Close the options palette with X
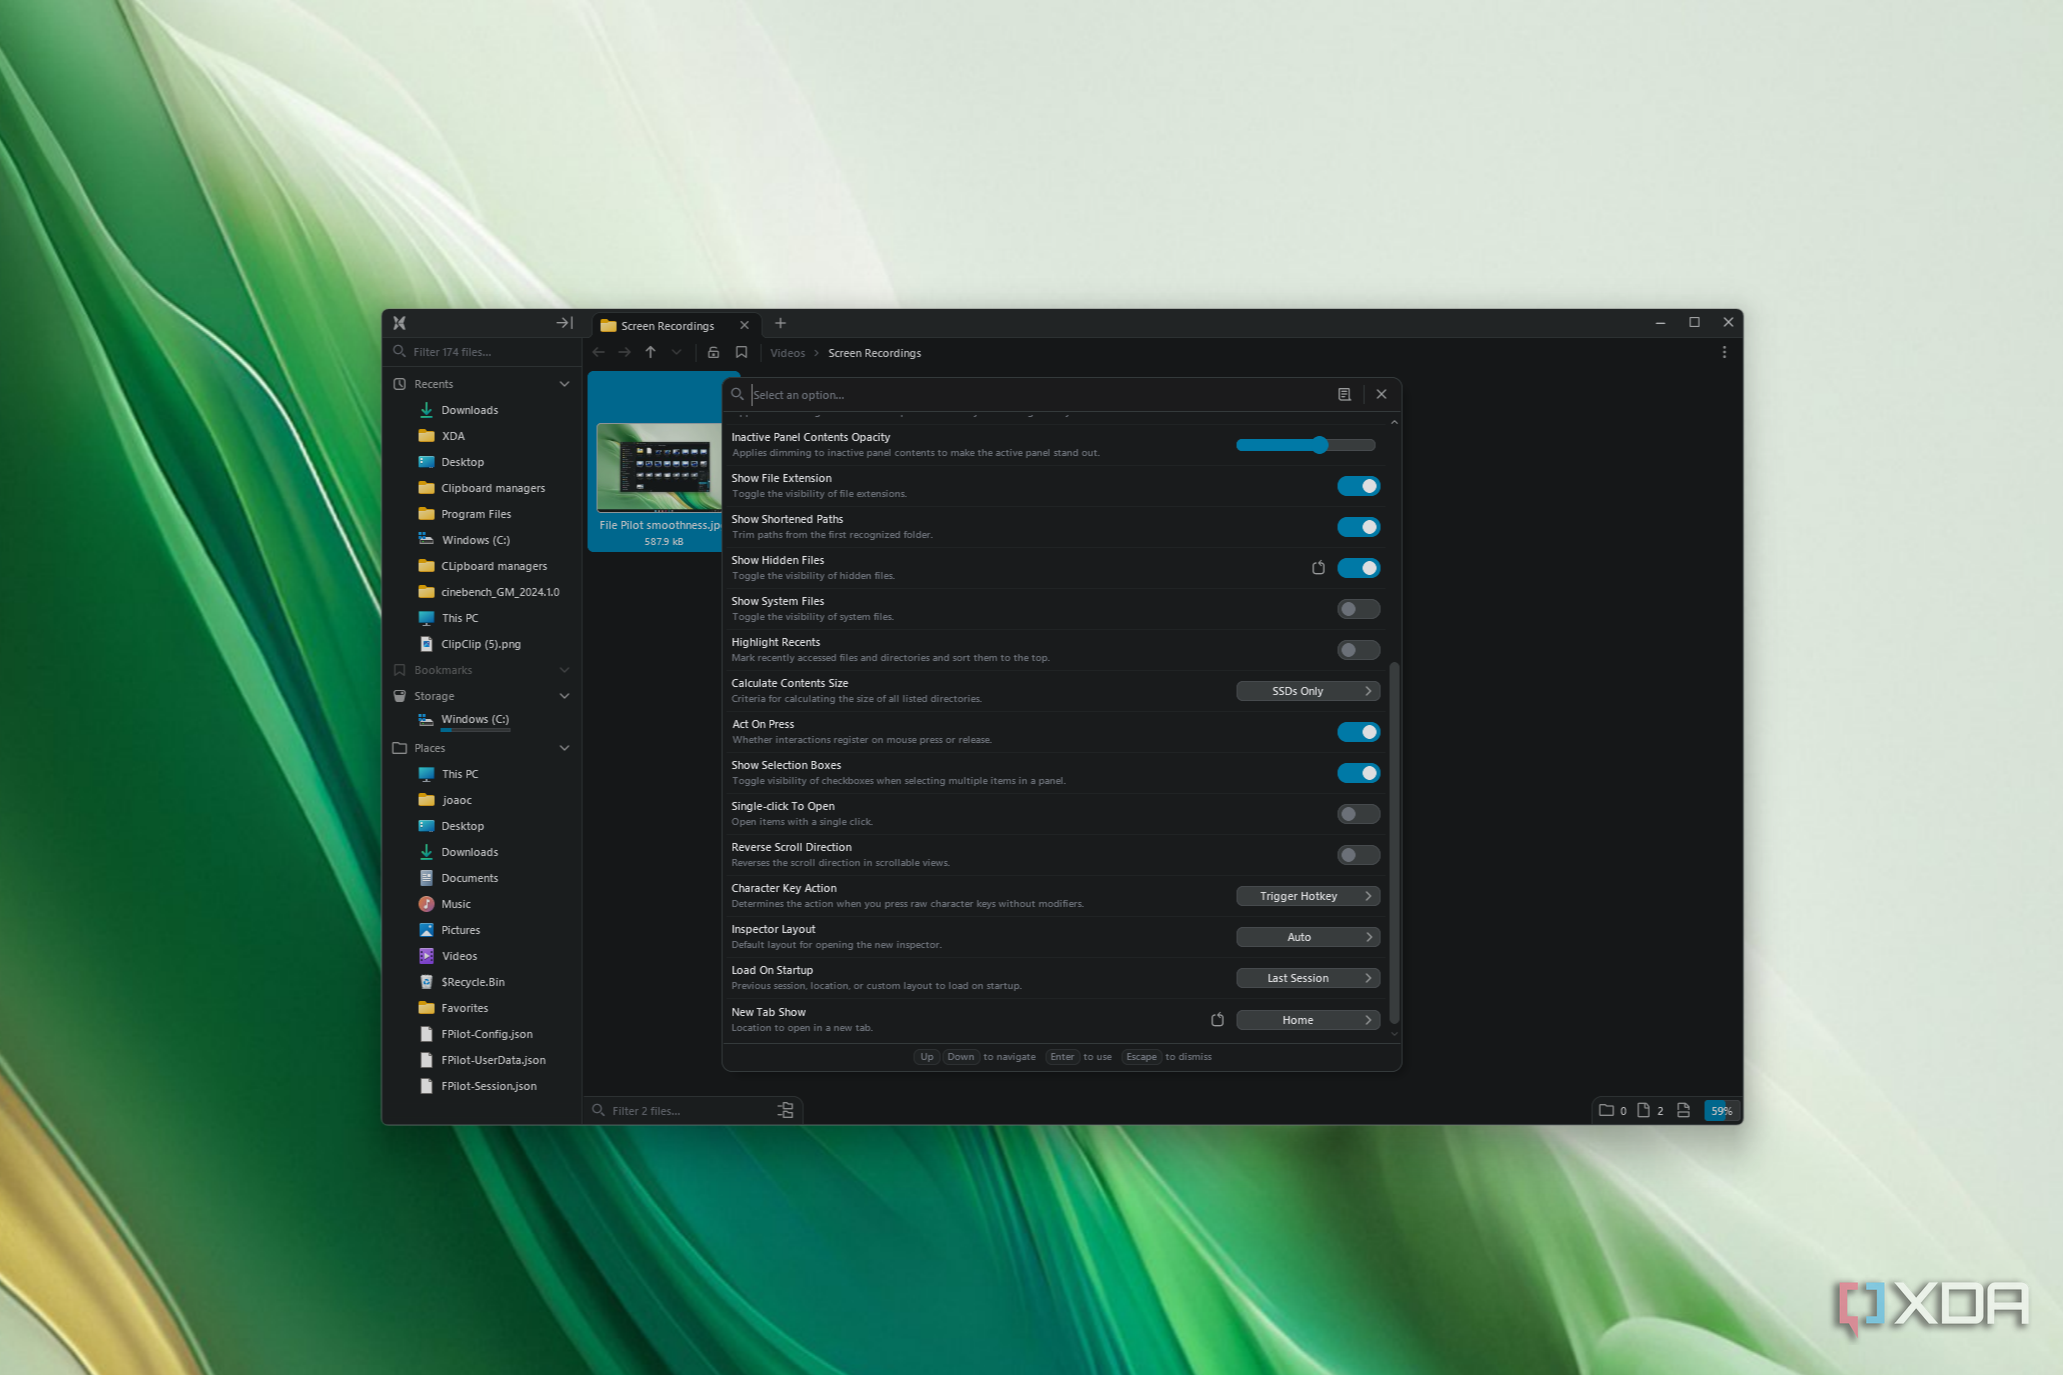Viewport: 2063px width, 1375px height. pos(1381,394)
